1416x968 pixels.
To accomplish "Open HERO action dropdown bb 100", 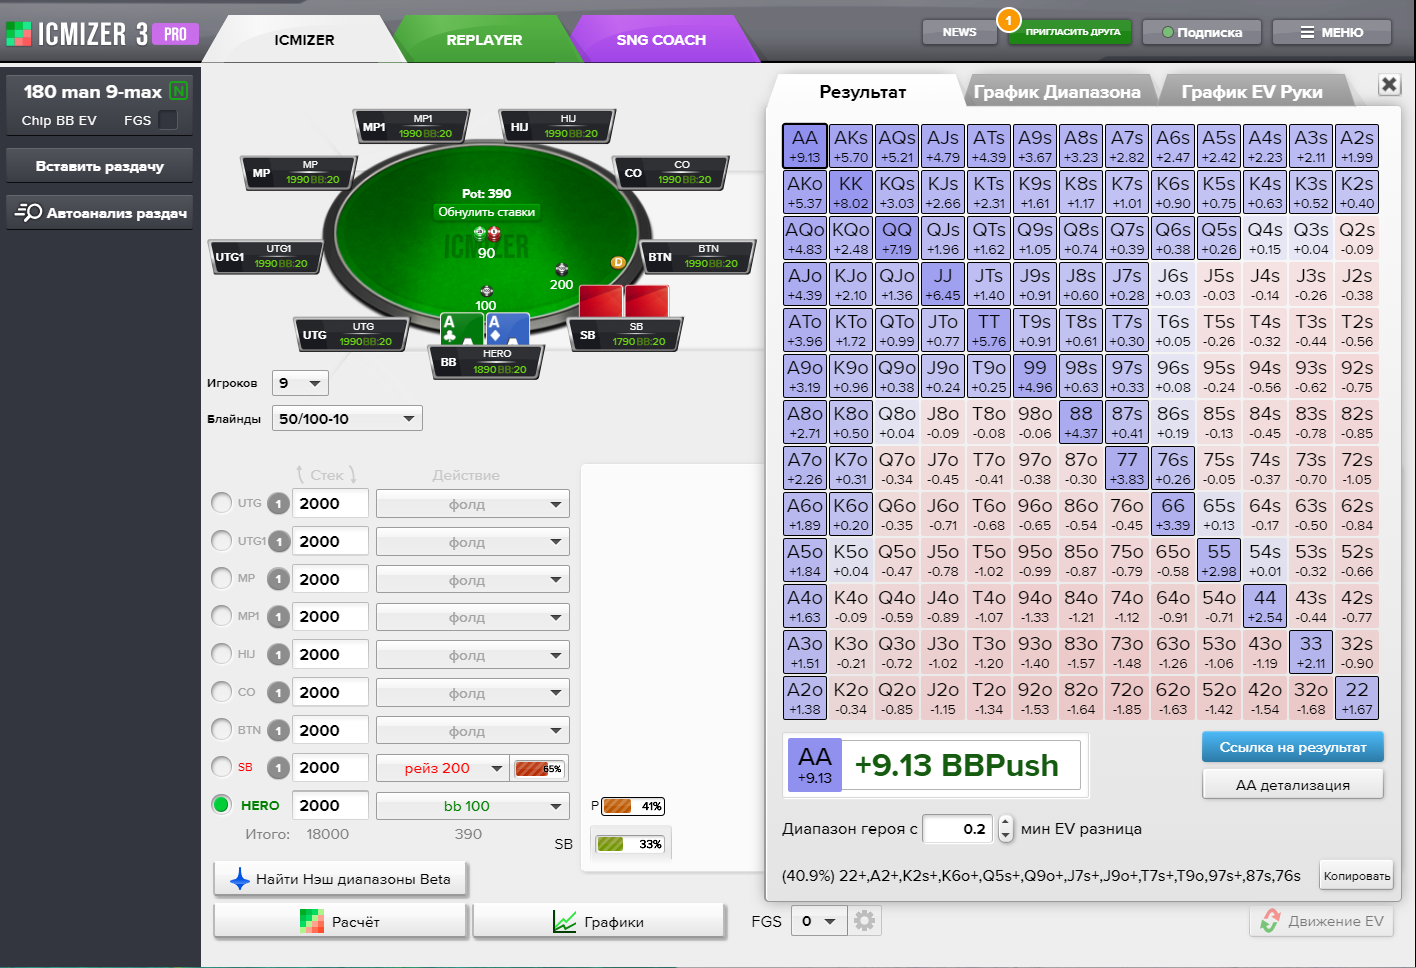I will (473, 806).
